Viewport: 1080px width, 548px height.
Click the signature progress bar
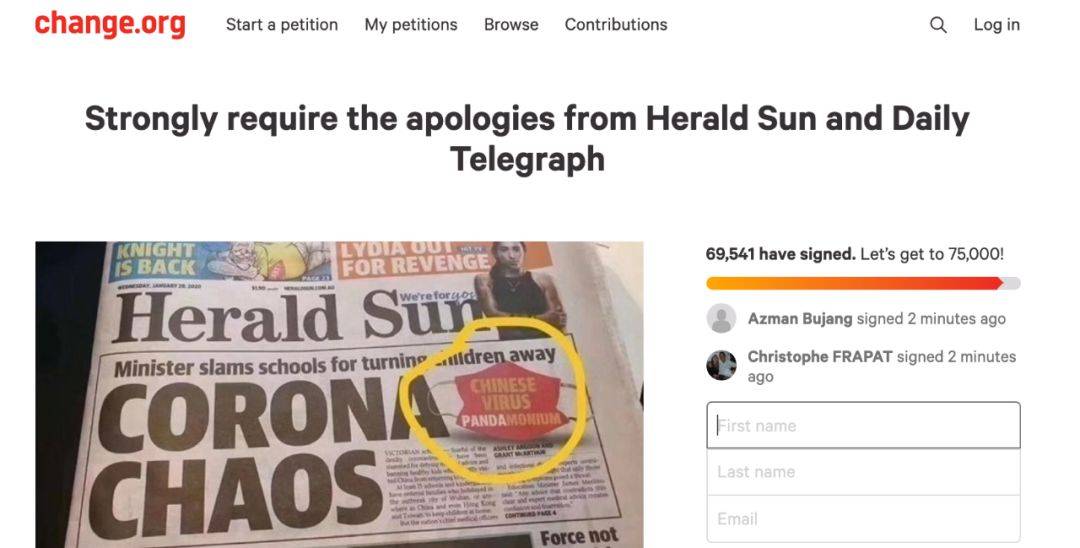(x=864, y=283)
